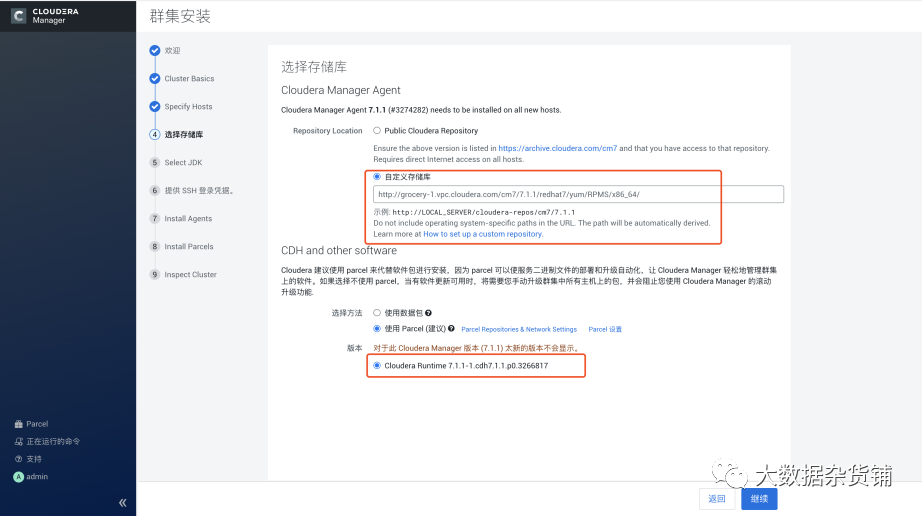Select Cloudera Runtime 7.1.1 version radio
This screenshot has height=516, width=922.
tap(377, 366)
